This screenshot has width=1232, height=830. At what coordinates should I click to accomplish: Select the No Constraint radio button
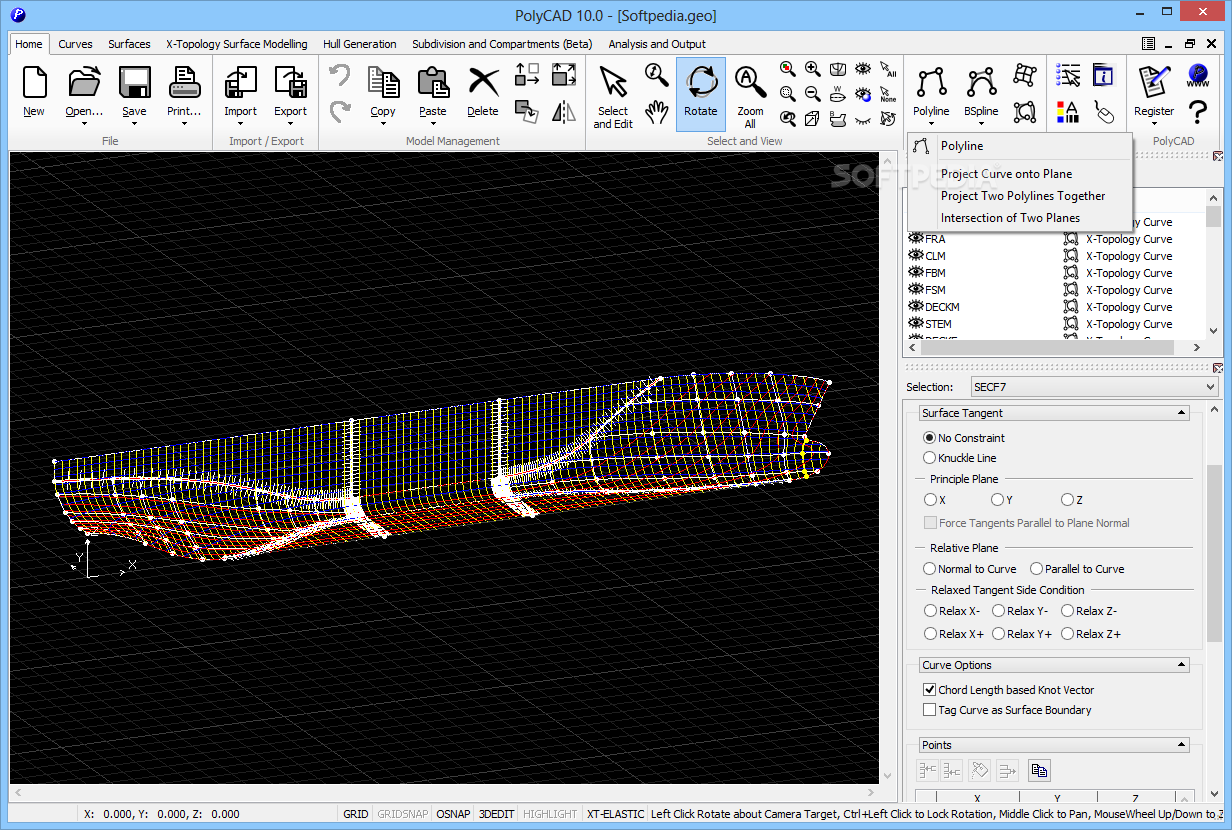(930, 437)
